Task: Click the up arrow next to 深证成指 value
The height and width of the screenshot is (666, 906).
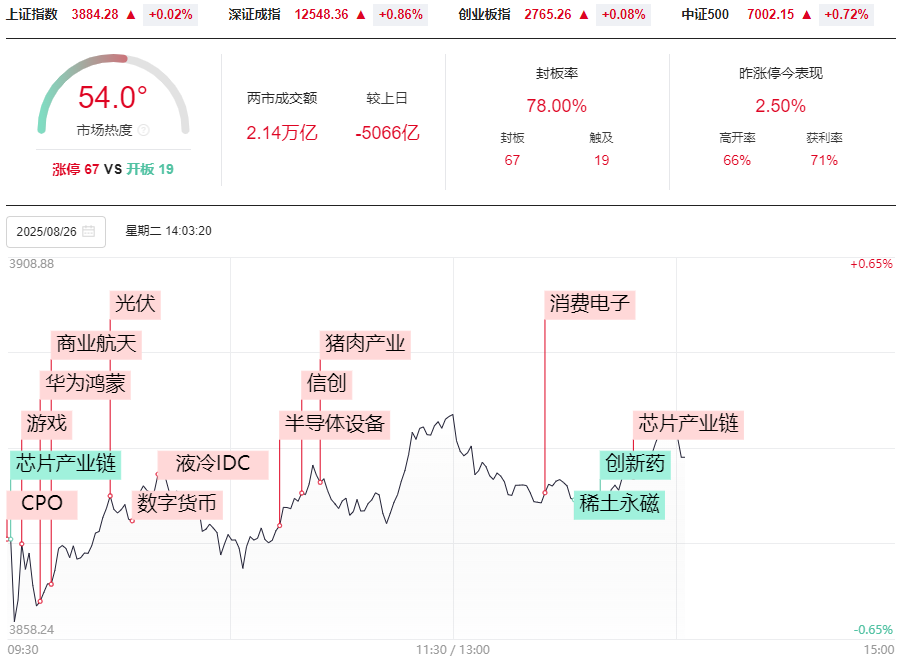Action: pos(360,15)
